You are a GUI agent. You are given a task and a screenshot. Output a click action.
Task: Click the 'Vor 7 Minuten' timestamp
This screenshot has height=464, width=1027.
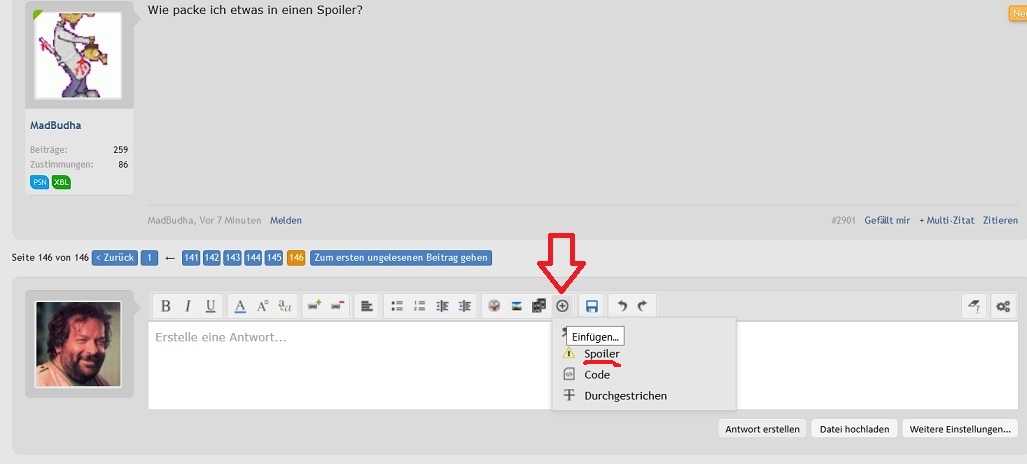pyautogui.click(x=230, y=221)
